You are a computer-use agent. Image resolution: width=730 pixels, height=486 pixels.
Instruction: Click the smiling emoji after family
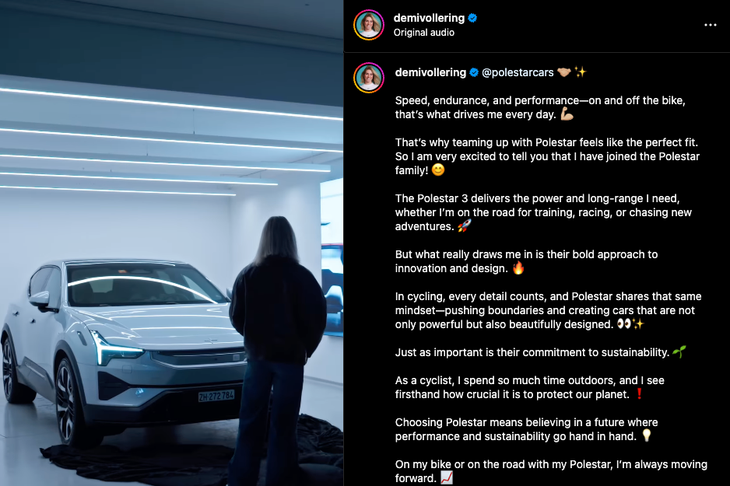438,170
